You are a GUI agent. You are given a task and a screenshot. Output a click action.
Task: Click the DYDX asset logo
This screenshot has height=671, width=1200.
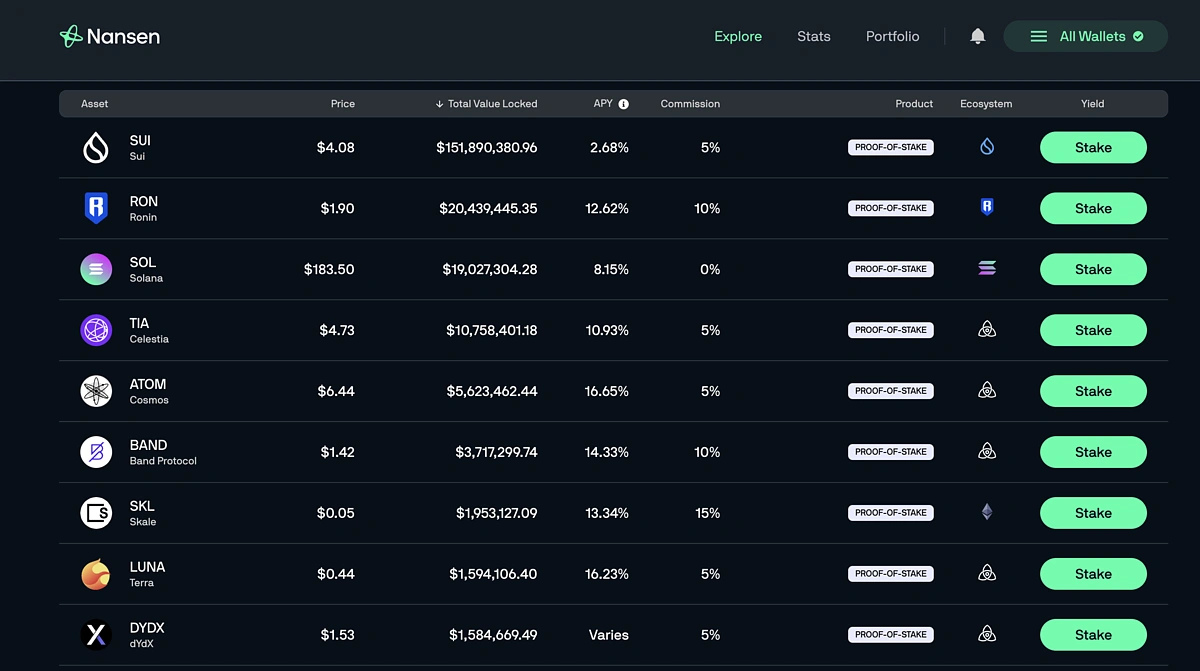pos(96,636)
